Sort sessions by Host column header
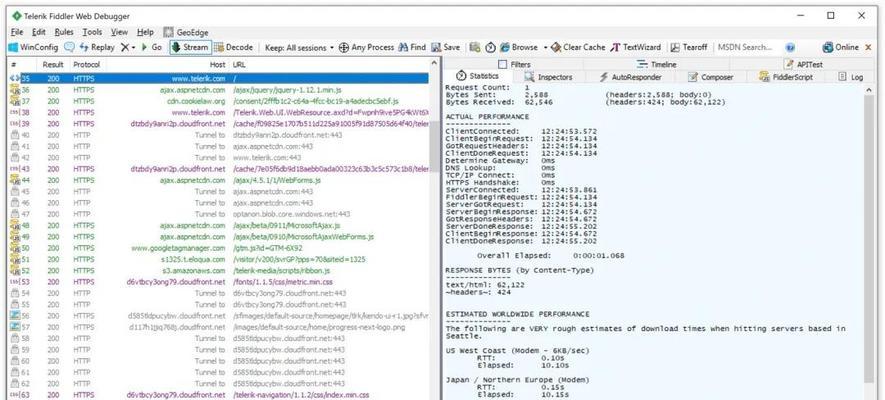885x400 pixels. click(x=167, y=65)
